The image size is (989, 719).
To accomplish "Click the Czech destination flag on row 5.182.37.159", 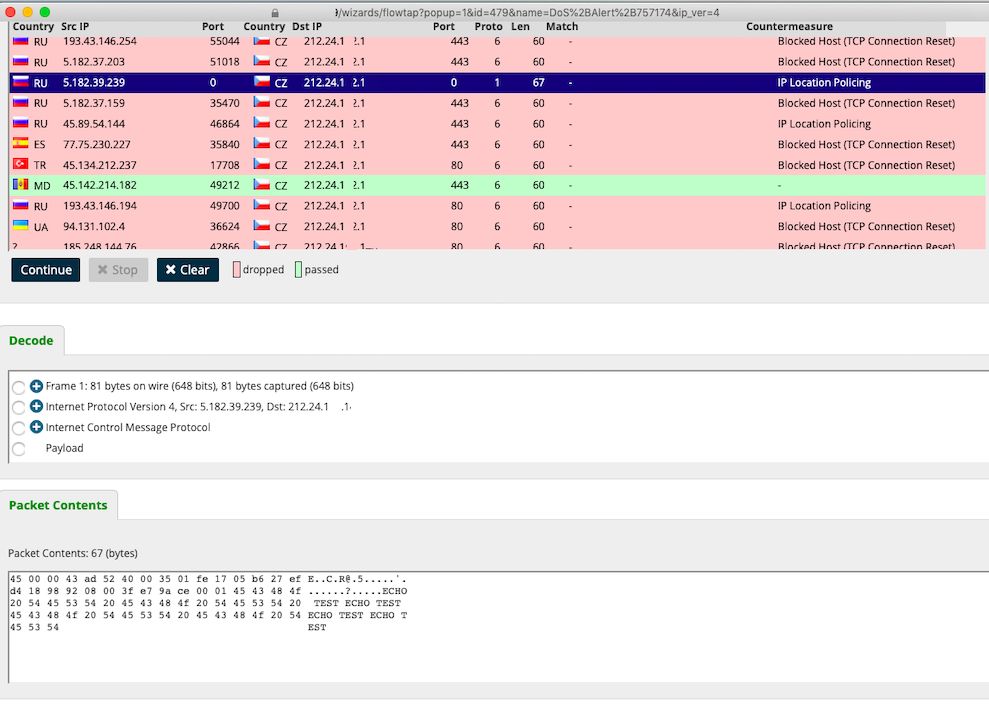I will click(x=262, y=102).
